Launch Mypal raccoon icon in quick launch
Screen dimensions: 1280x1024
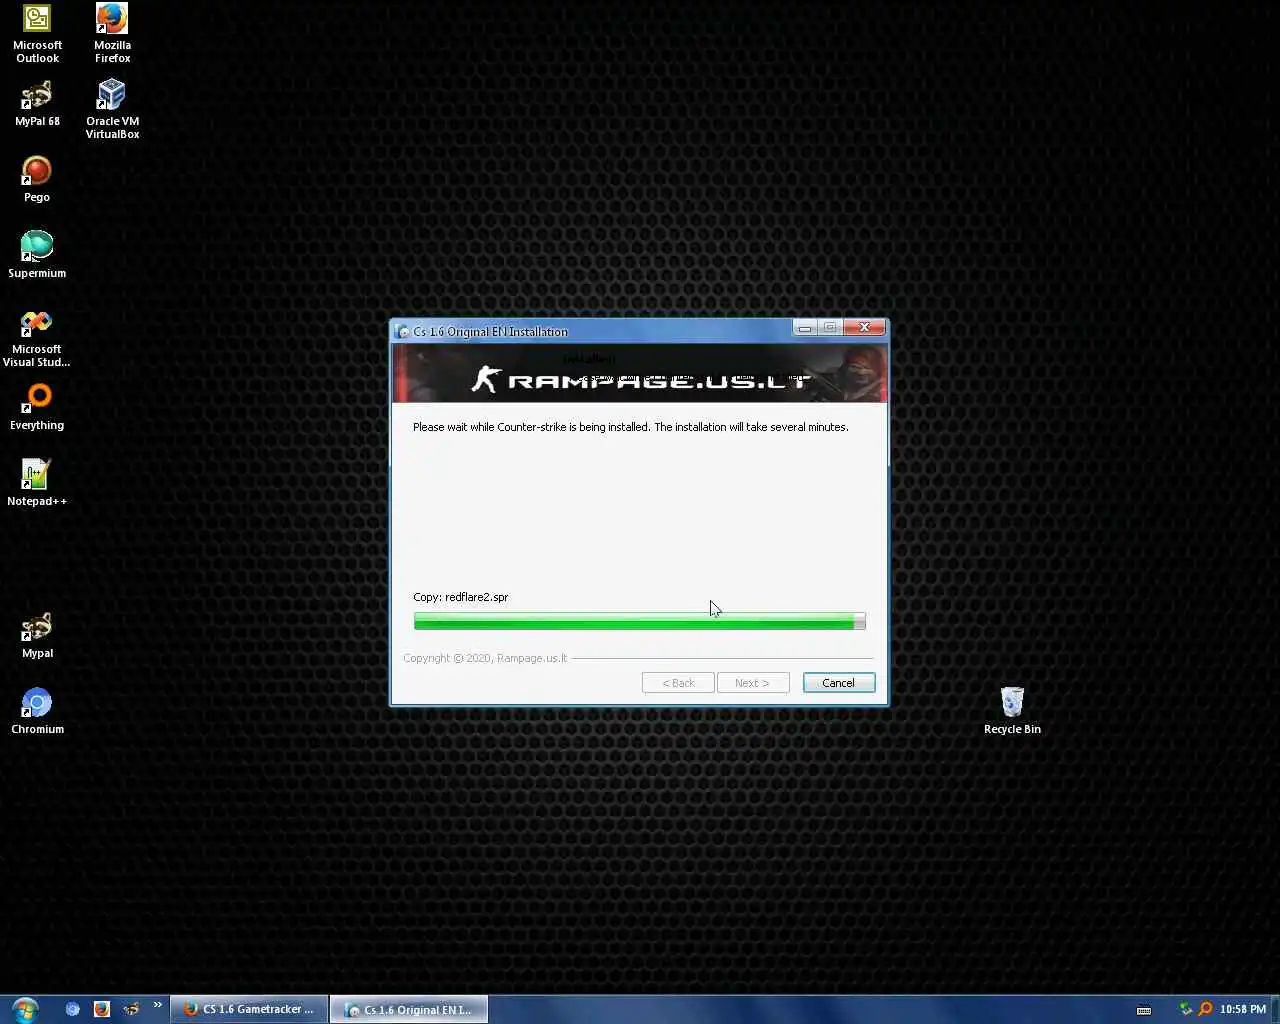[131, 1009]
